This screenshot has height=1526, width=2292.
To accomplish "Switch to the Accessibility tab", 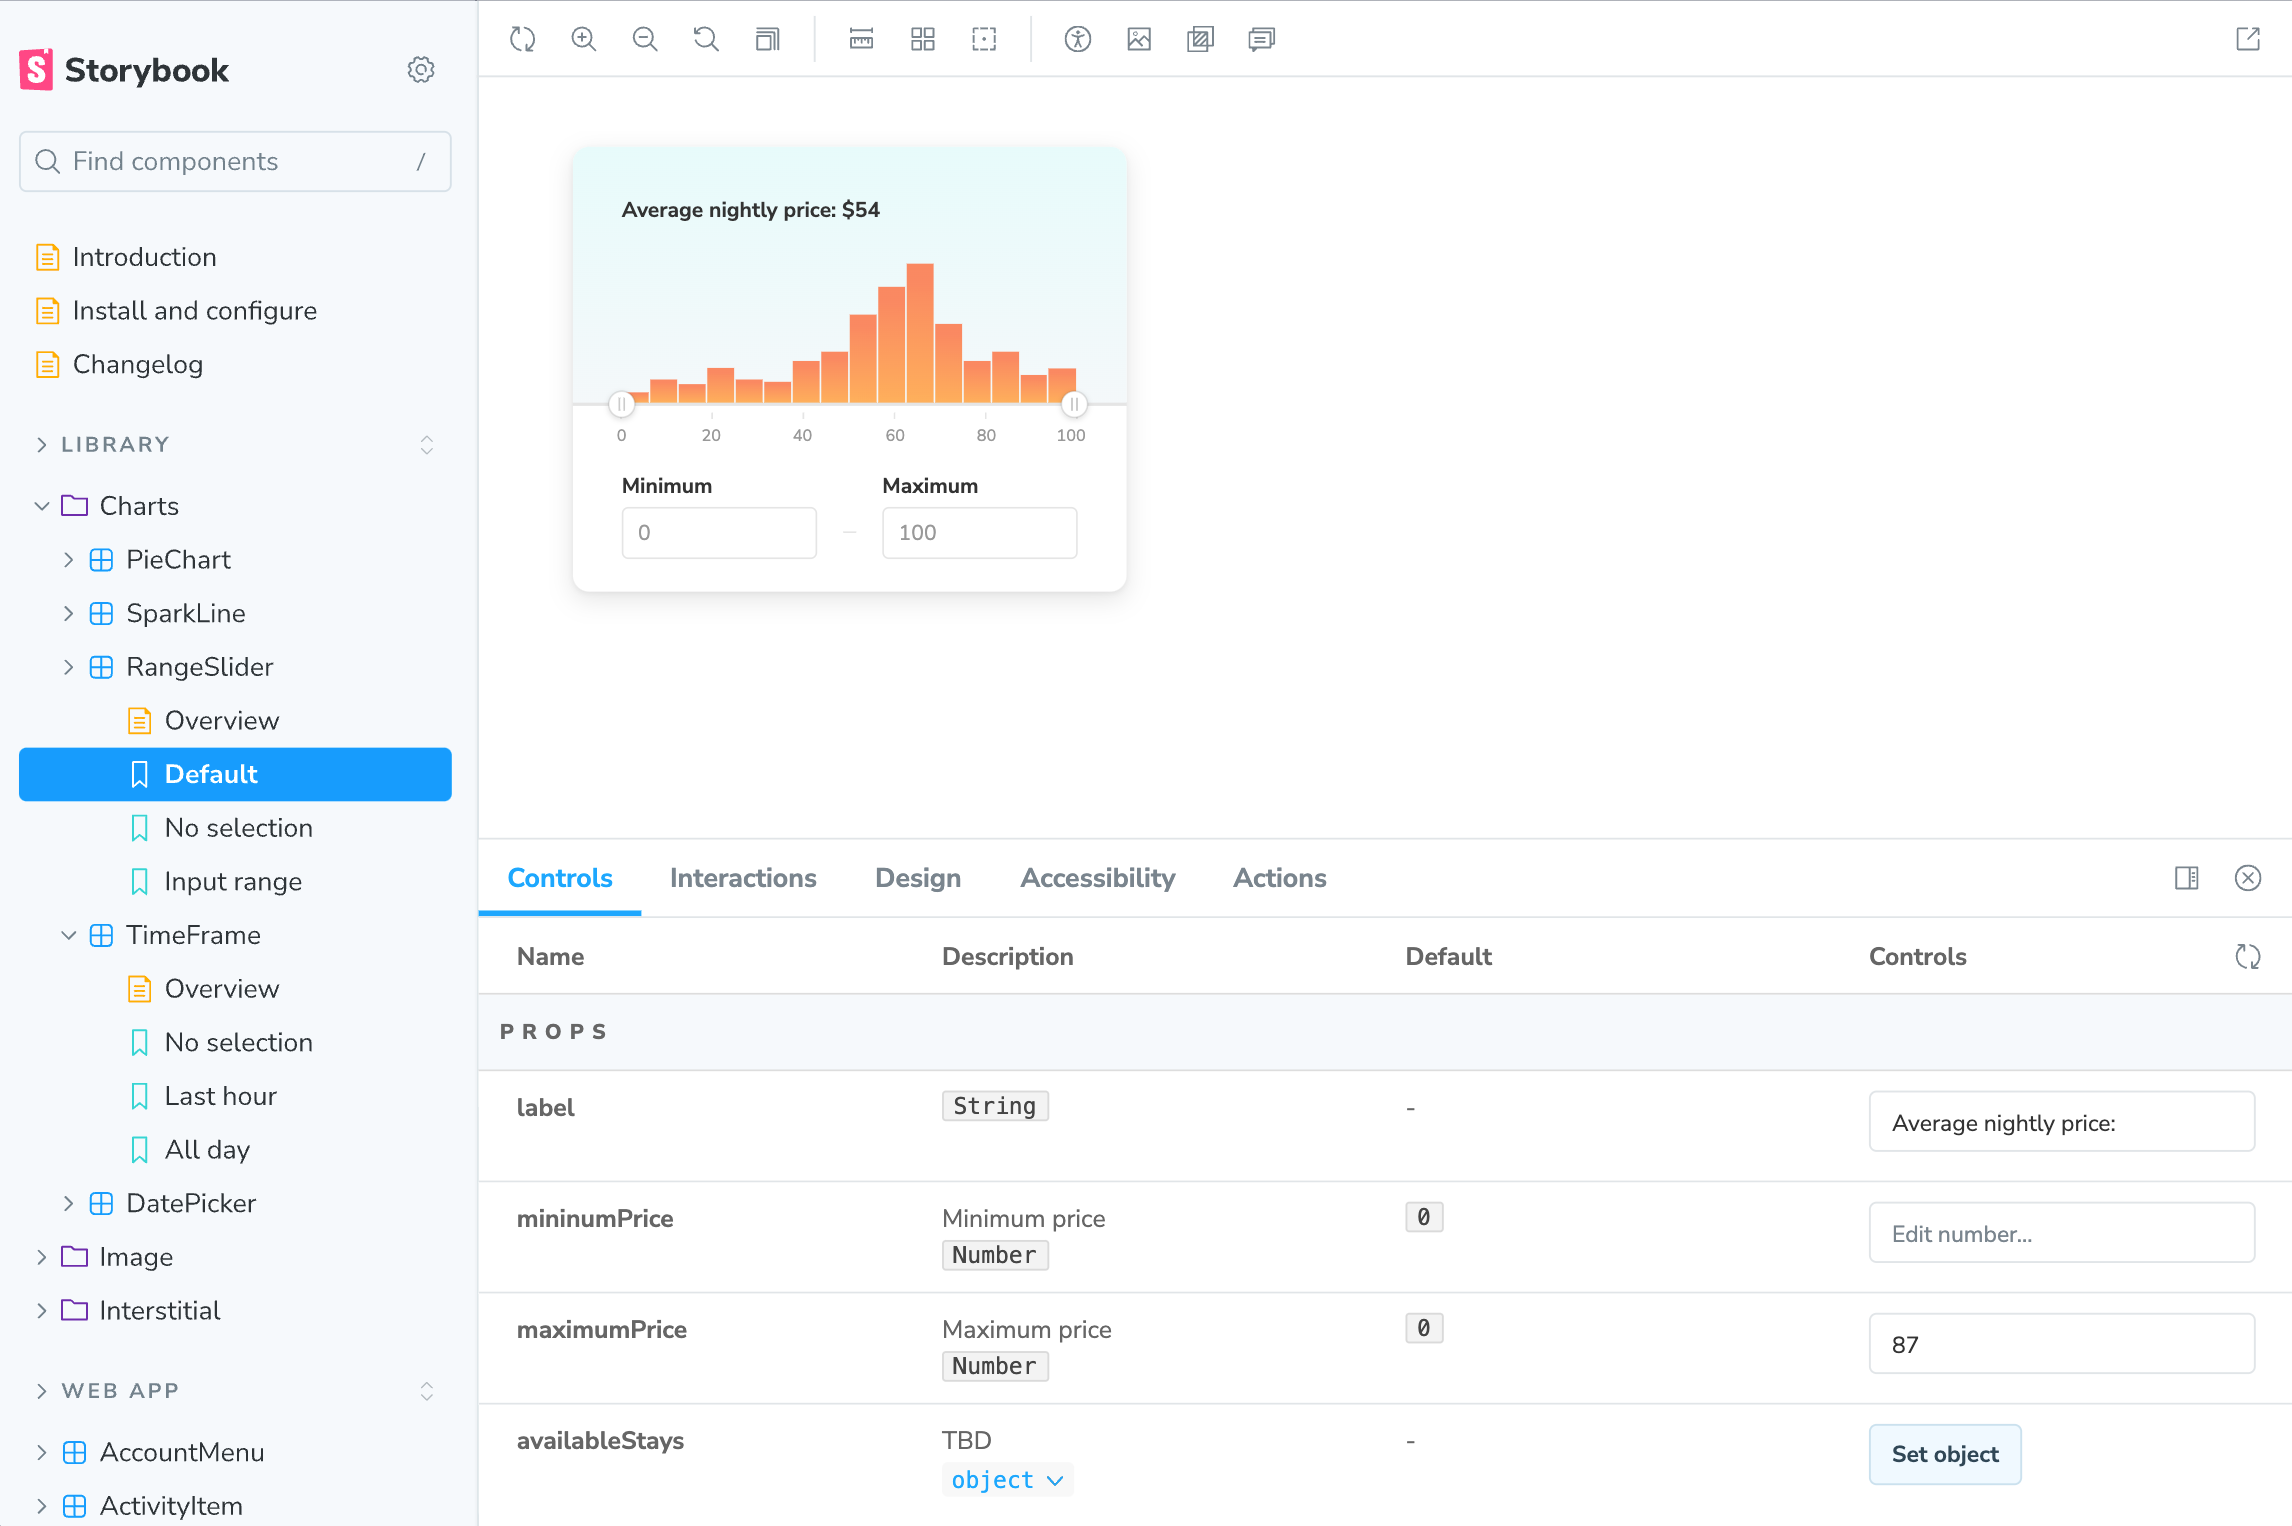I will 1097,878.
